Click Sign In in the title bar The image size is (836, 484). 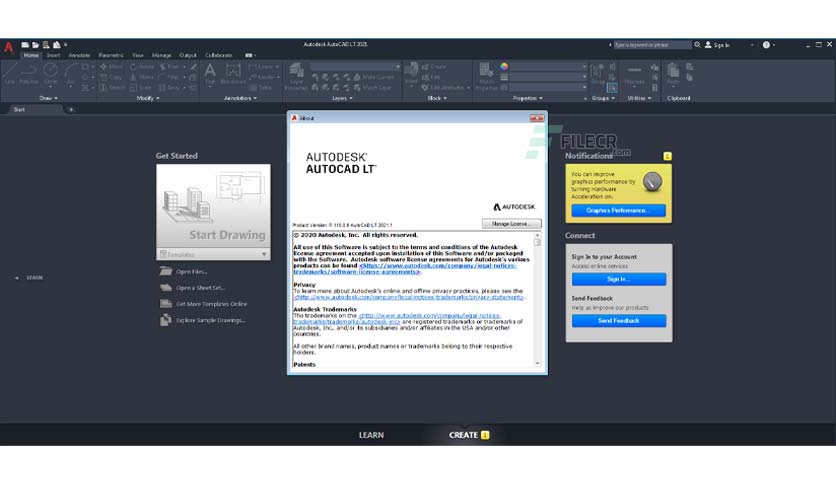coord(717,45)
